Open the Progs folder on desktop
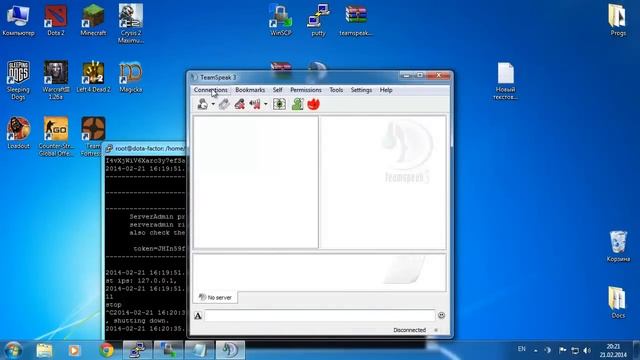The image size is (640, 360). pos(618,20)
